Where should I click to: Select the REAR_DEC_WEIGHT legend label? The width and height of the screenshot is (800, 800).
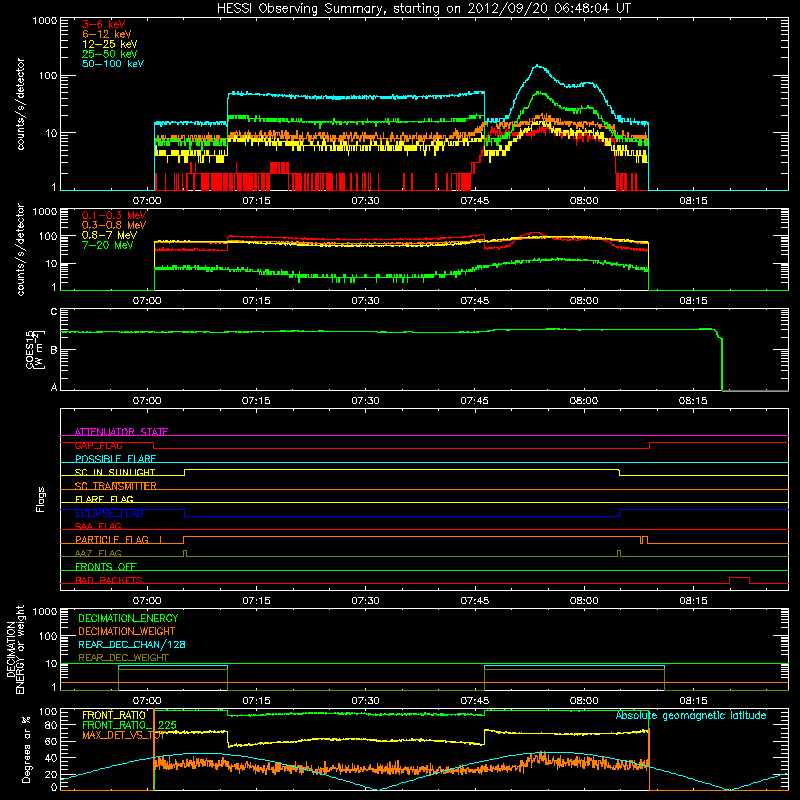123,658
